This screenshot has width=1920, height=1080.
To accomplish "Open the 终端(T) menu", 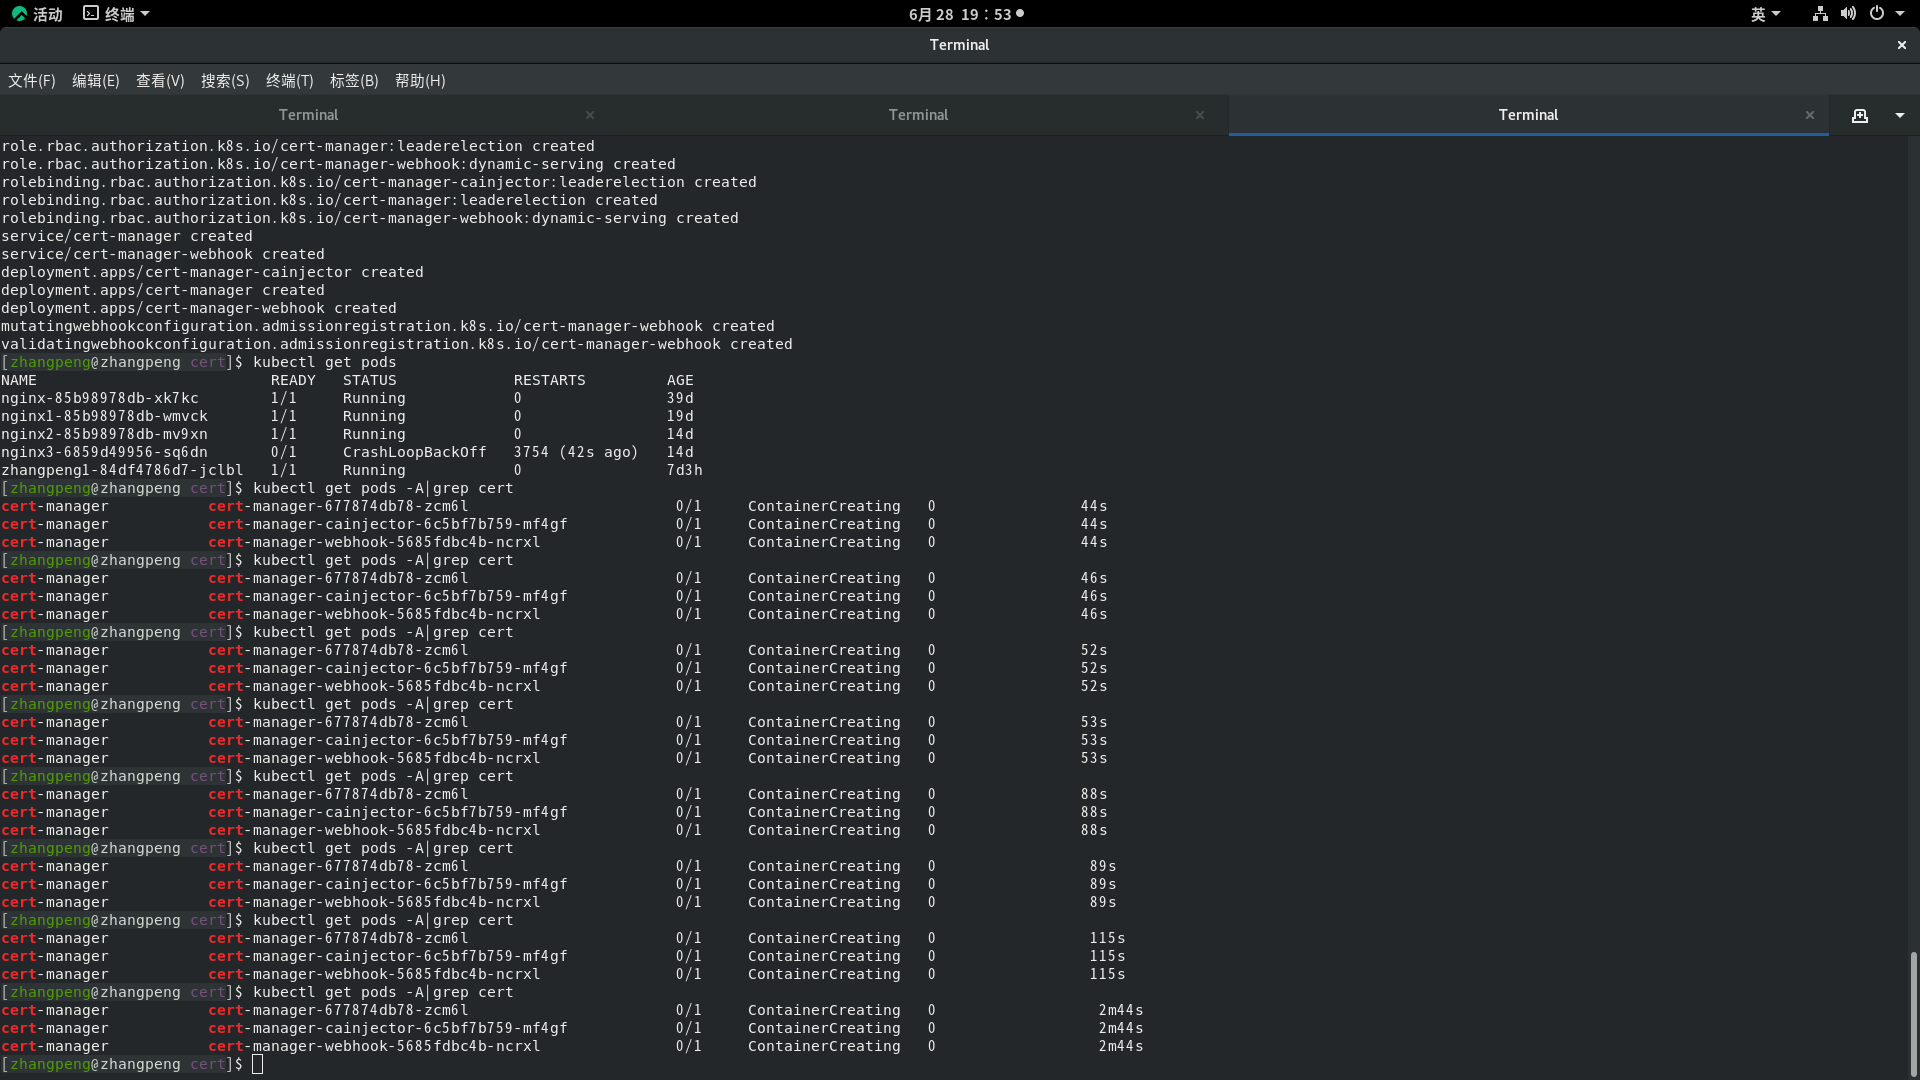I will click(x=290, y=81).
